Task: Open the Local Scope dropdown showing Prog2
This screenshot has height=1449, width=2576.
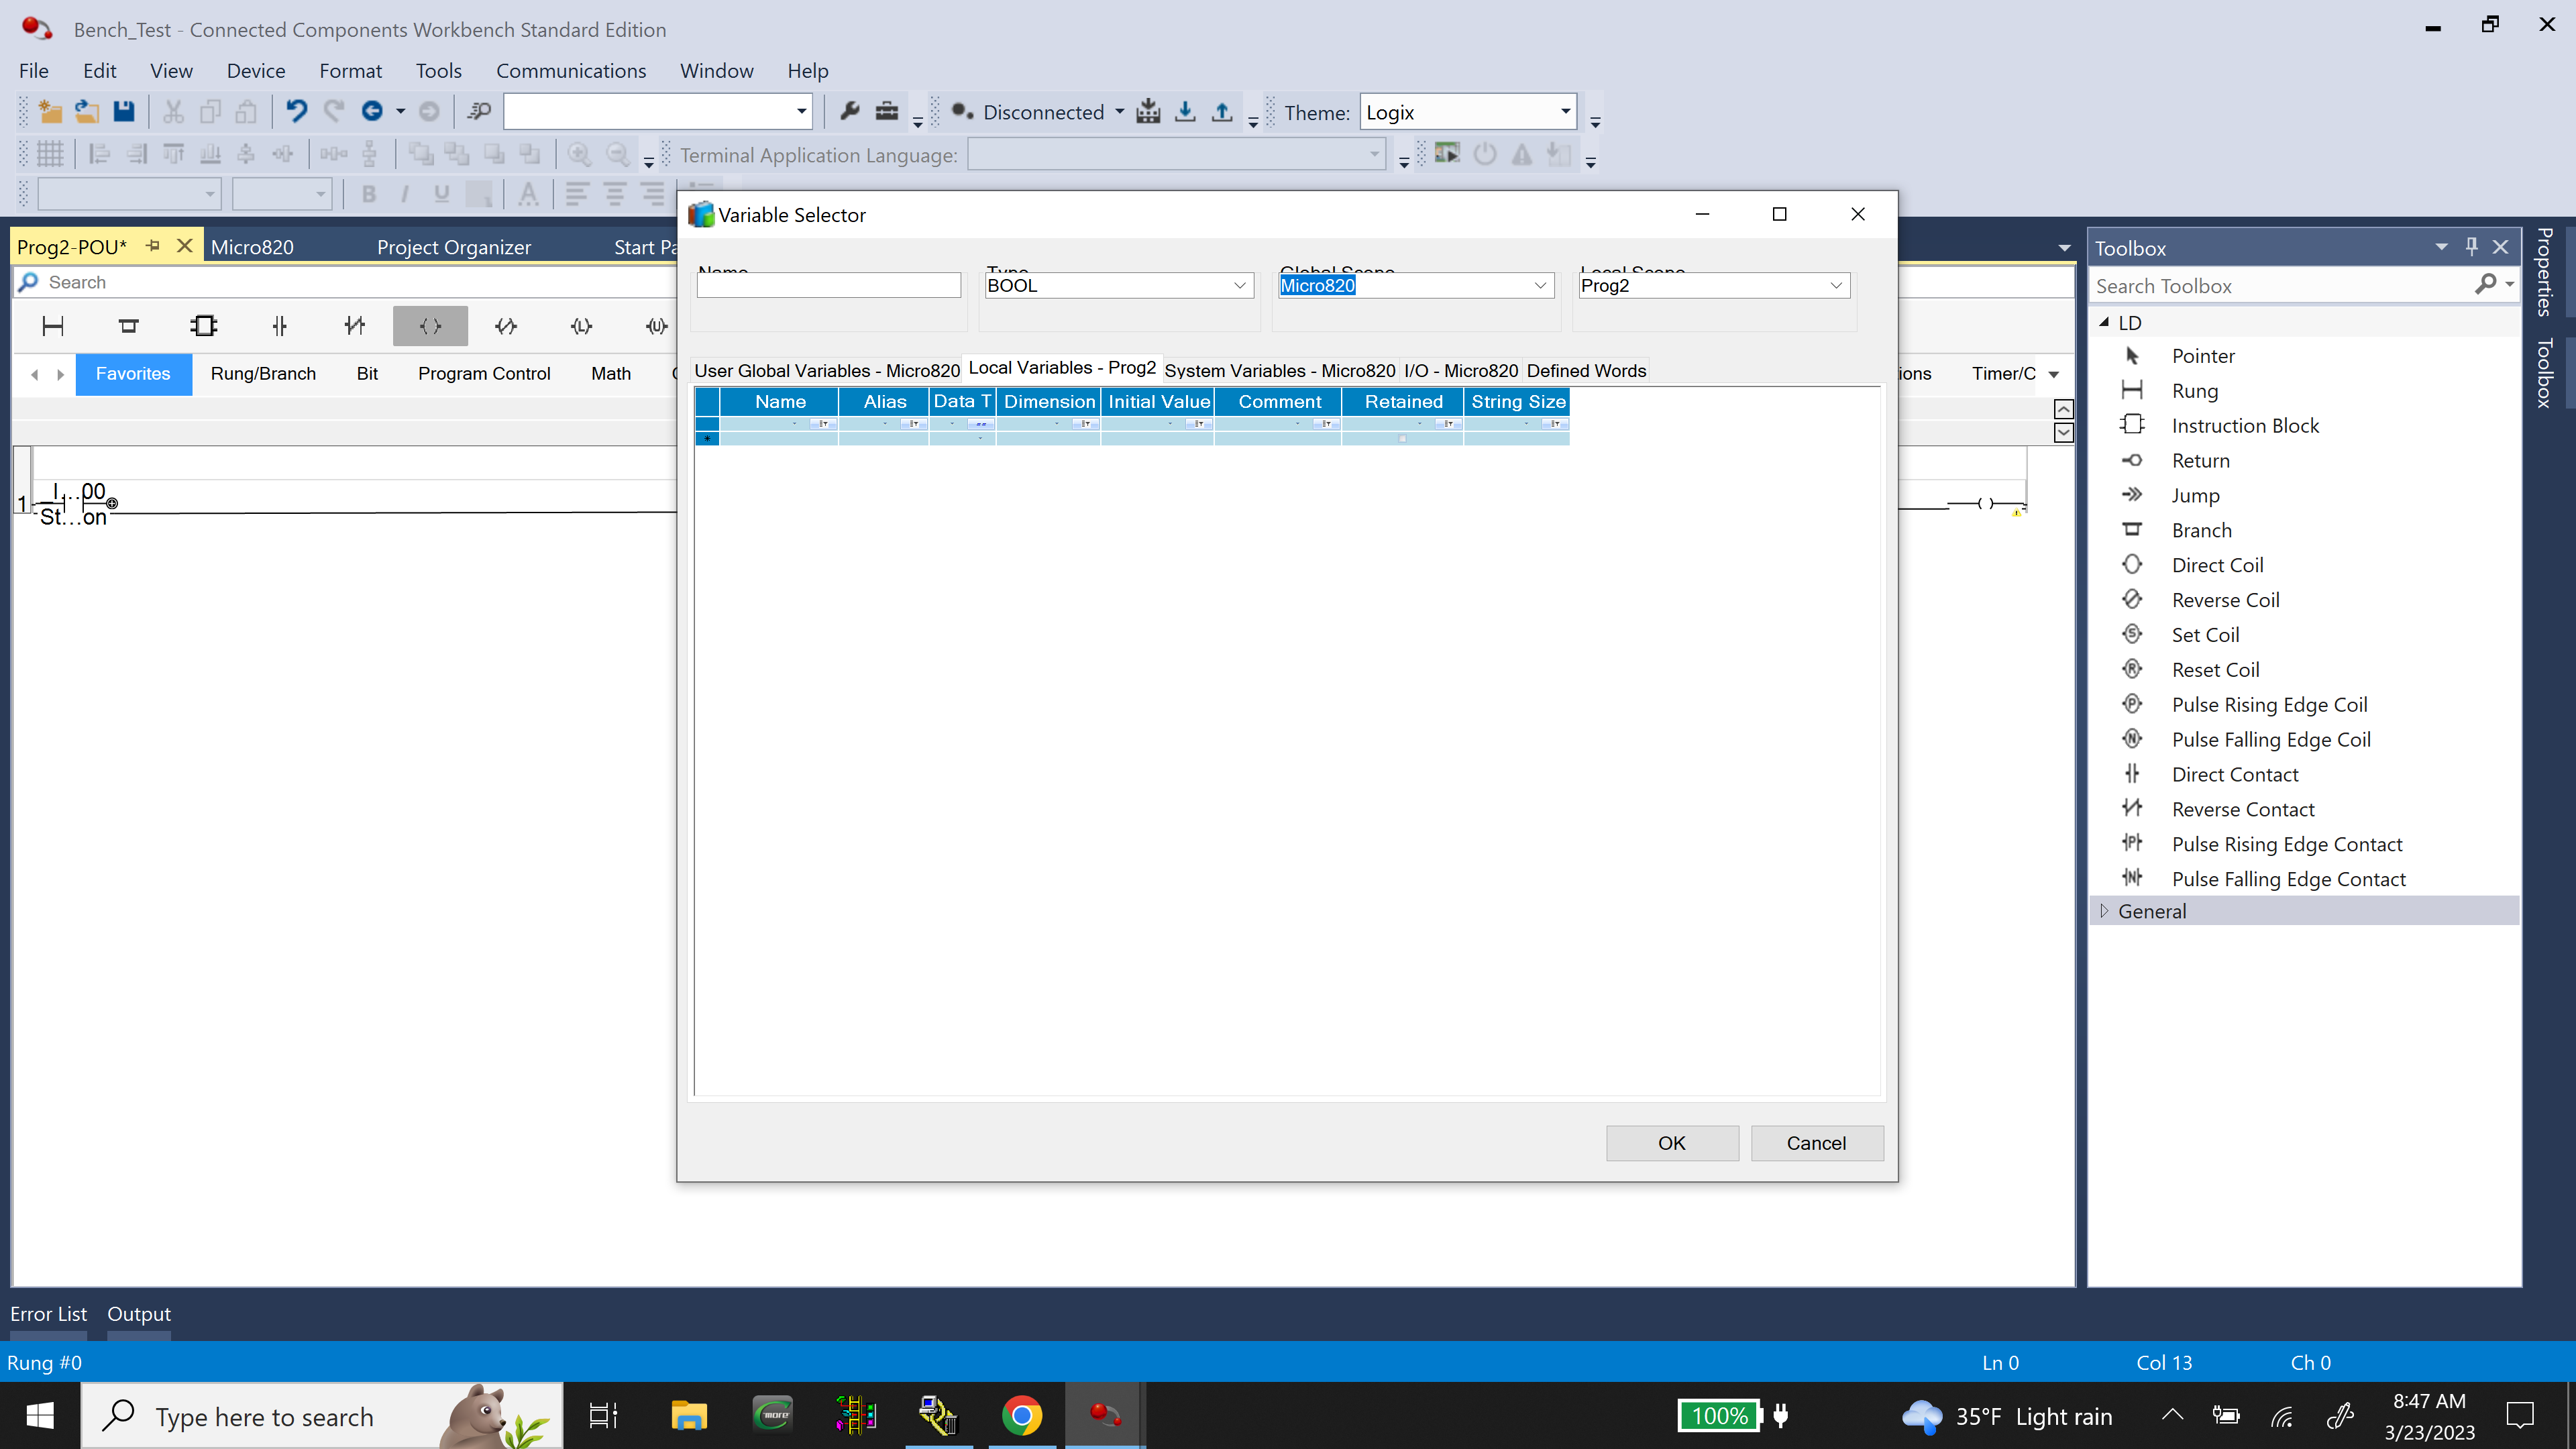Action: (1836, 285)
